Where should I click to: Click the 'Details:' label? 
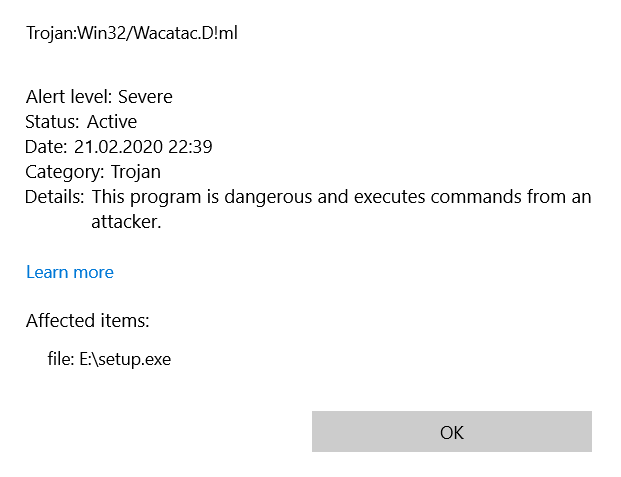55,197
